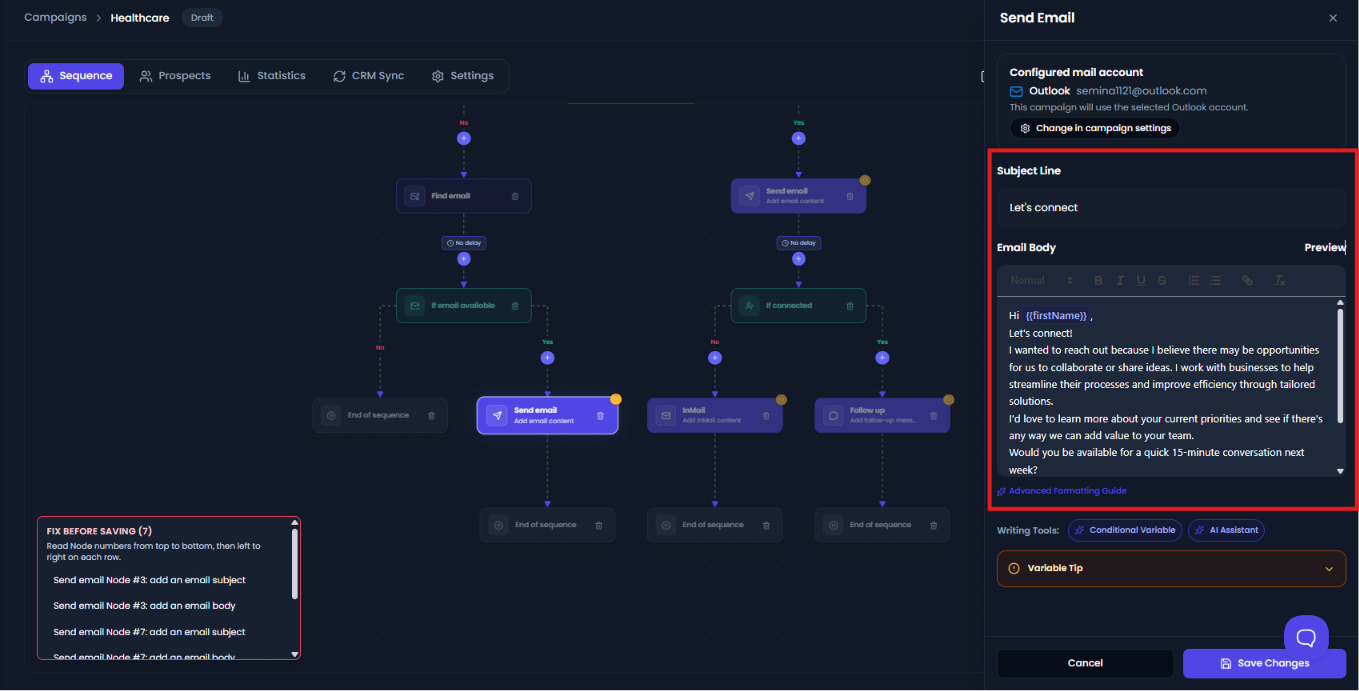Open the Normal text style dropdown
This screenshot has height=691, width=1359.
[1041, 281]
